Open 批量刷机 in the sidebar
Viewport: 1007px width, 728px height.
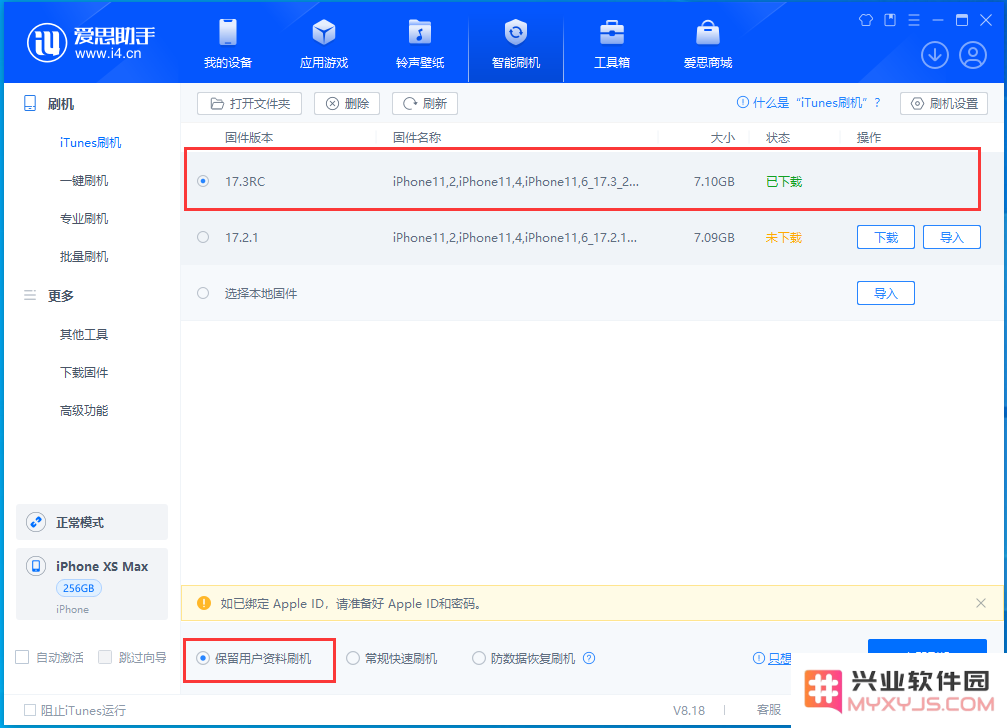click(84, 256)
